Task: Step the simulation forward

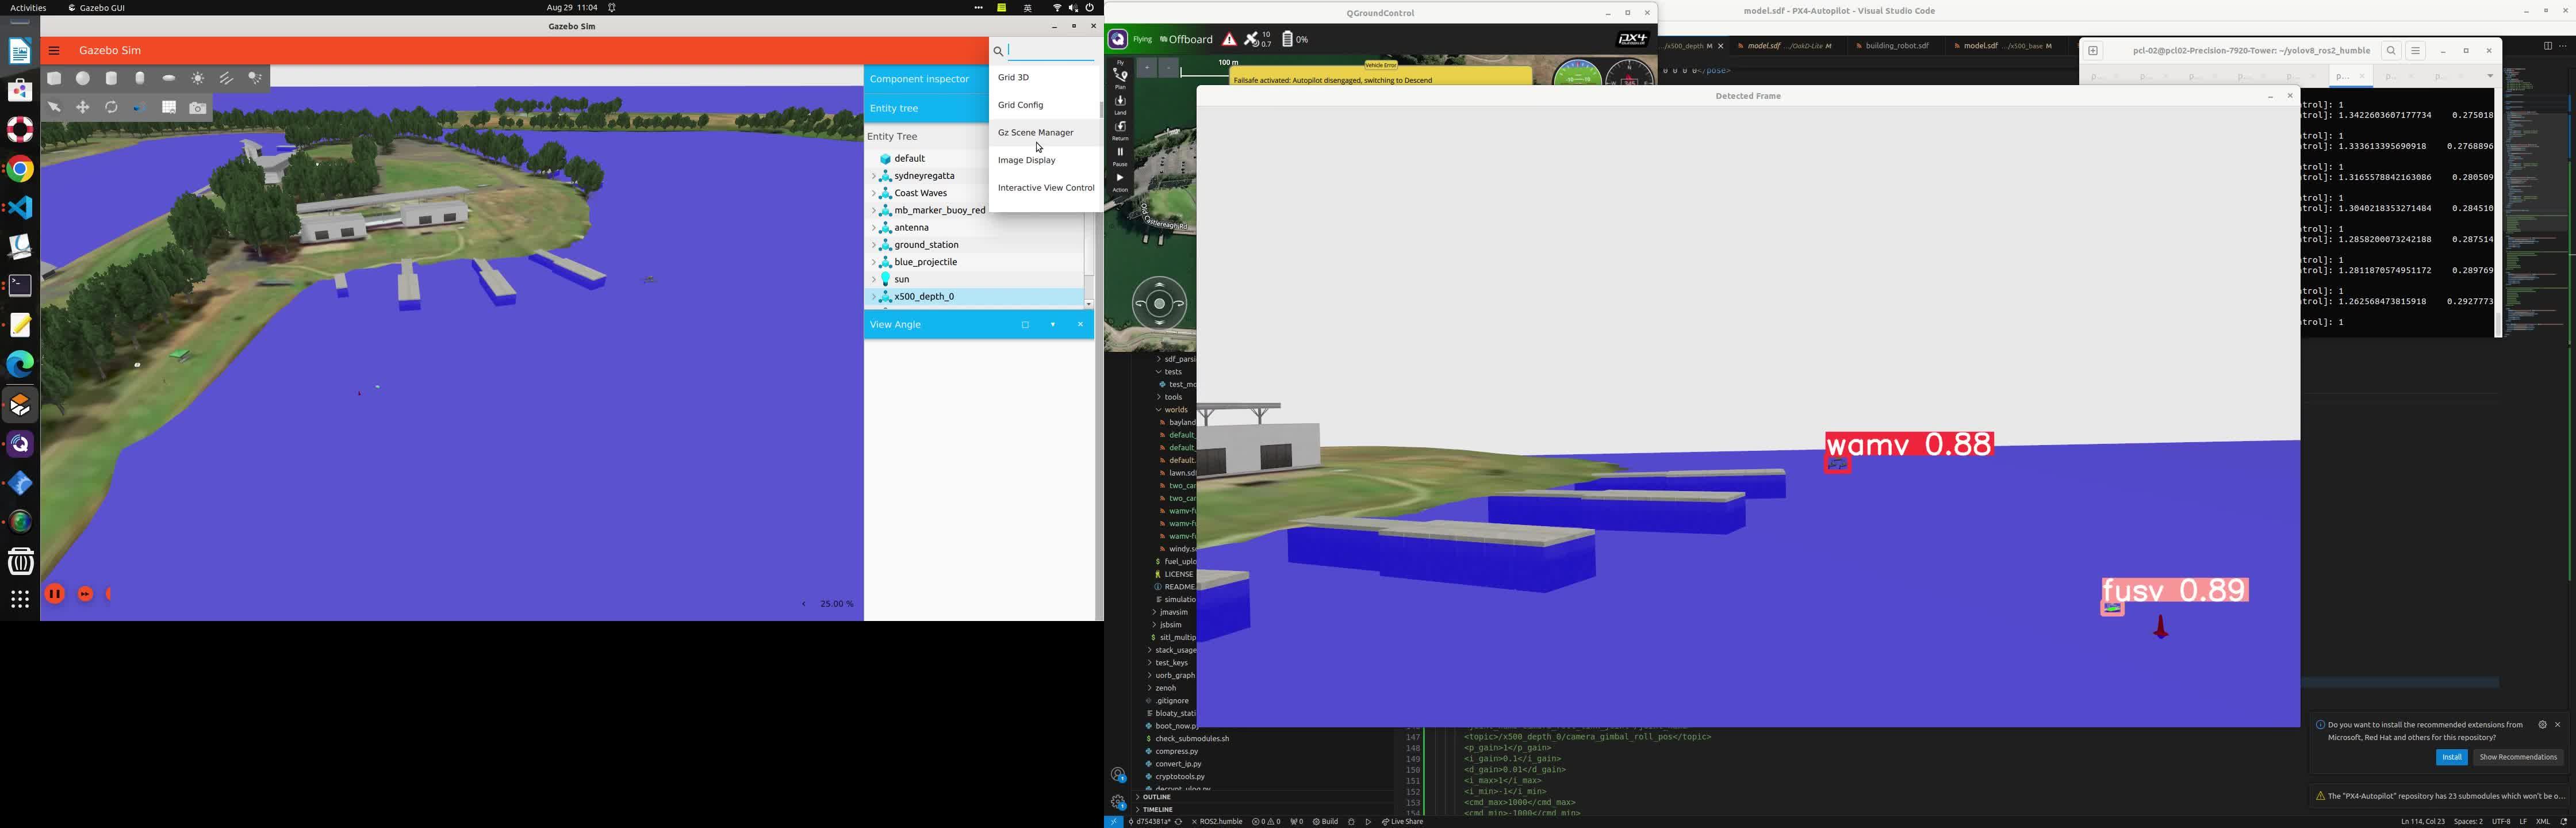Action: click(x=86, y=594)
